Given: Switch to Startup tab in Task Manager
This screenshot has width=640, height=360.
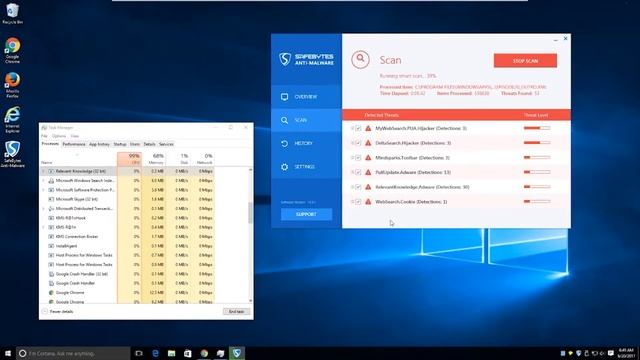Looking at the screenshot, I should pyautogui.click(x=120, y=144).
